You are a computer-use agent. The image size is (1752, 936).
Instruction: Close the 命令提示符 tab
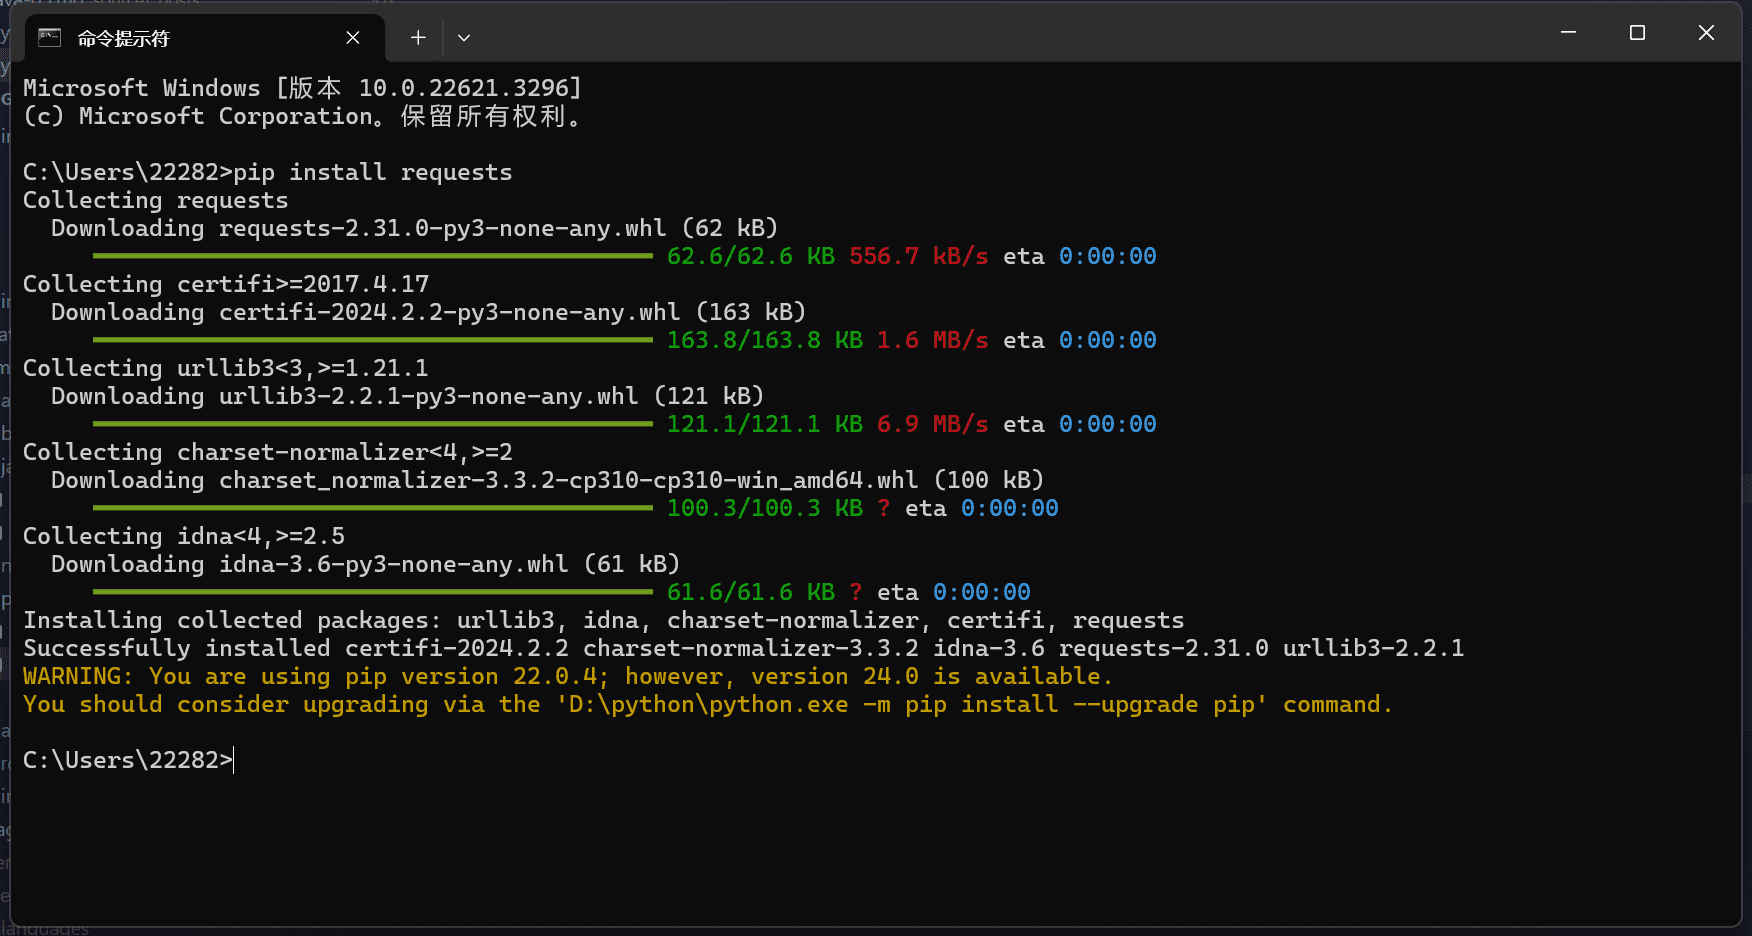[353, 38]
